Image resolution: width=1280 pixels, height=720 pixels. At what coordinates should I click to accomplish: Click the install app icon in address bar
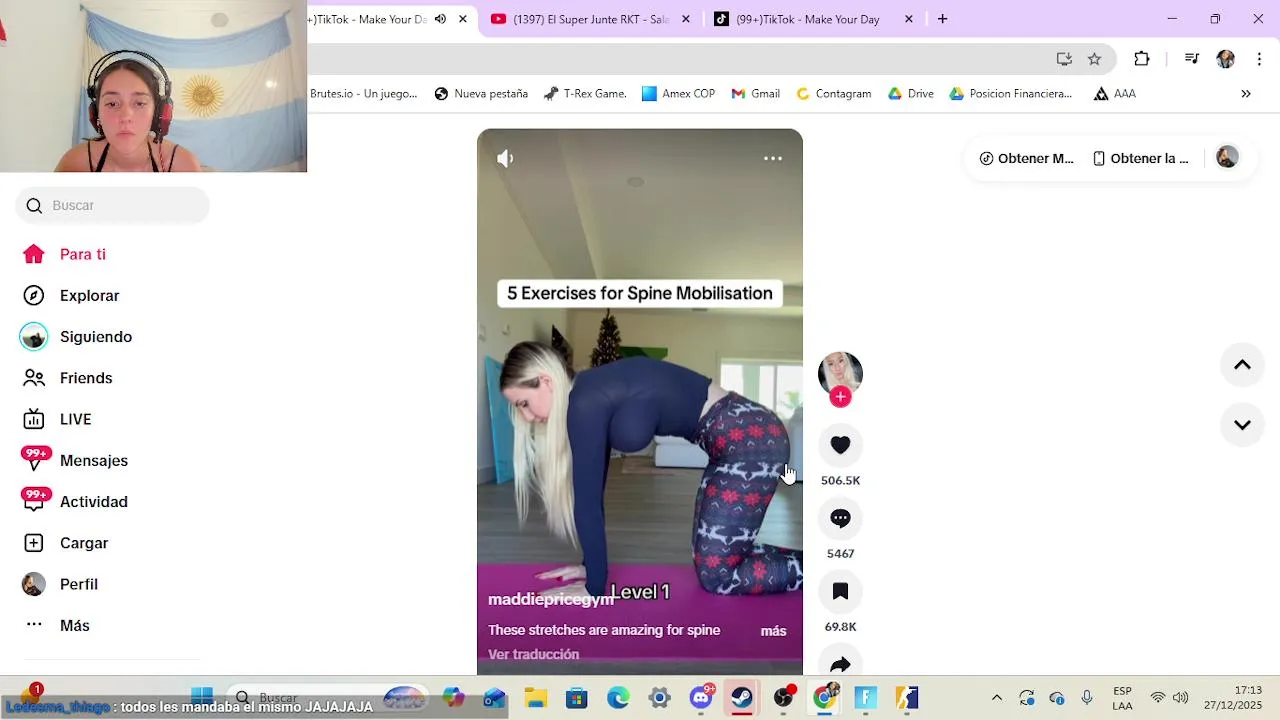pos(1064,59)
